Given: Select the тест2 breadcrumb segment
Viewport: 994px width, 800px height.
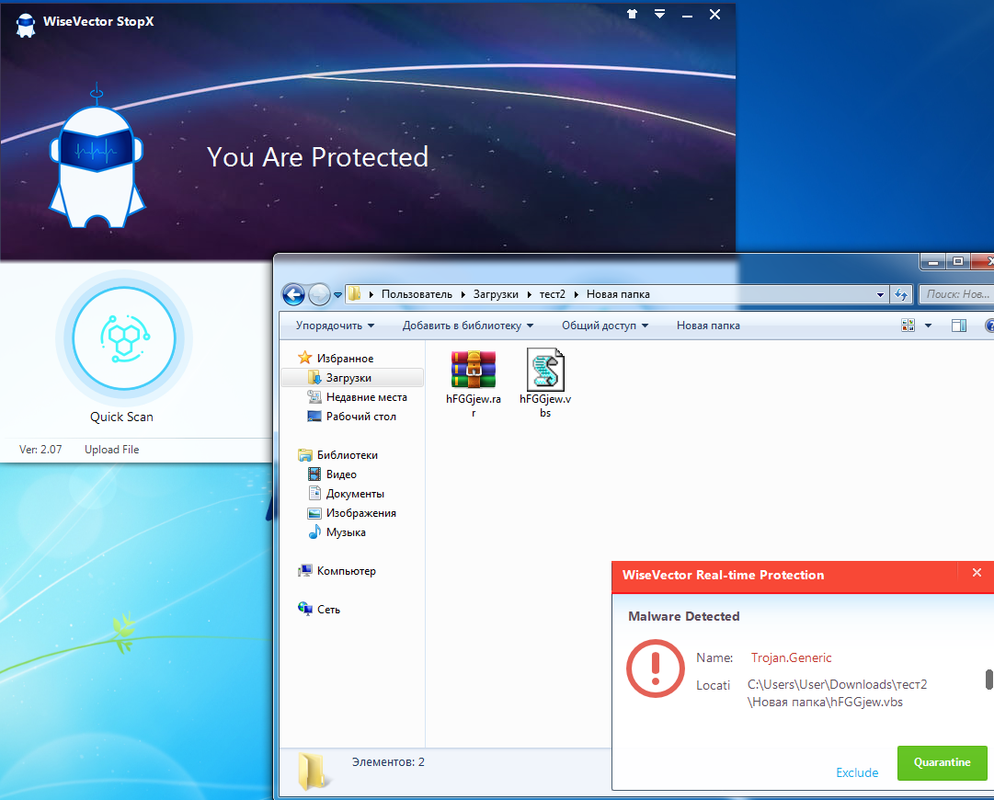Looking at the screenshot, I should [552, 294].
